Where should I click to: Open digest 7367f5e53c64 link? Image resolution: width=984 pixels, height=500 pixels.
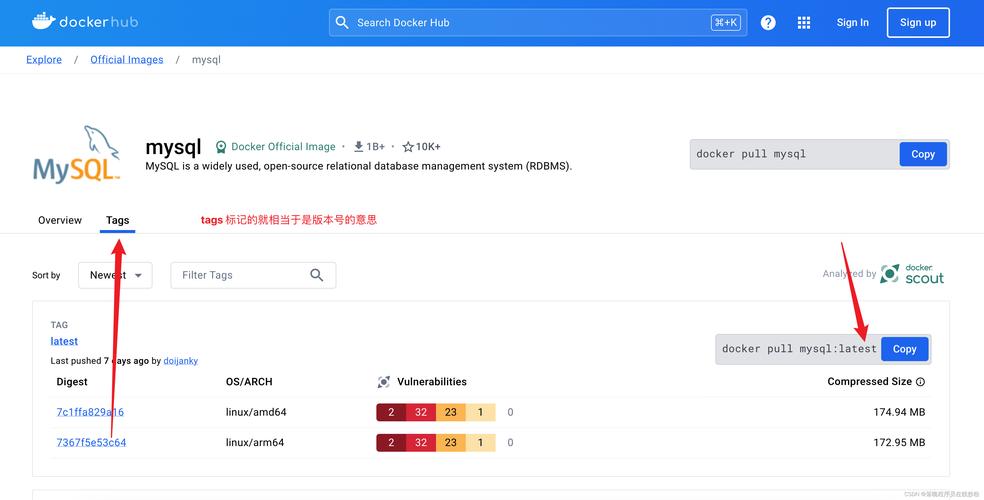click(x=92, y=442)
